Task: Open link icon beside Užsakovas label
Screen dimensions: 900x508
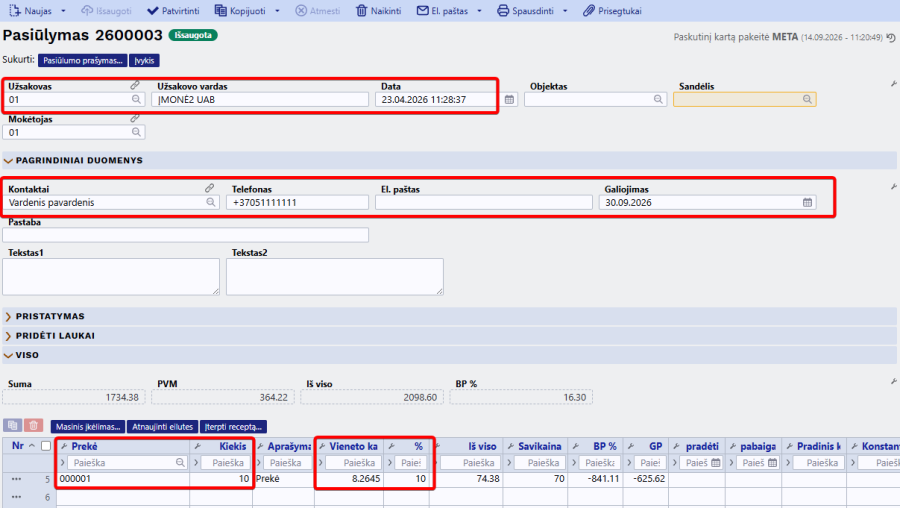Action: 135,85
